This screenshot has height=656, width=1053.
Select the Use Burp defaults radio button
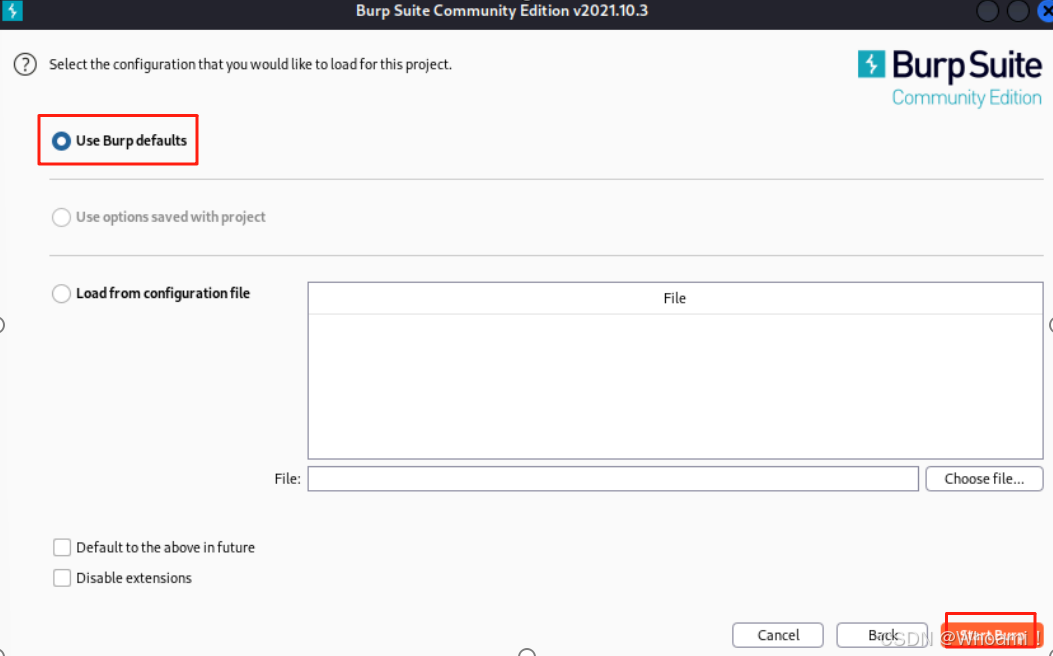click(61, 141)
